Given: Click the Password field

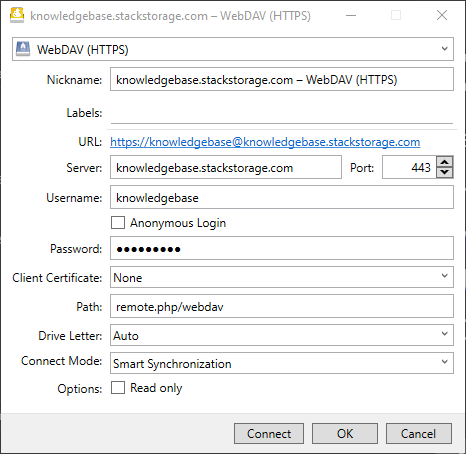Looking at the screenshot, I should 282,248.
